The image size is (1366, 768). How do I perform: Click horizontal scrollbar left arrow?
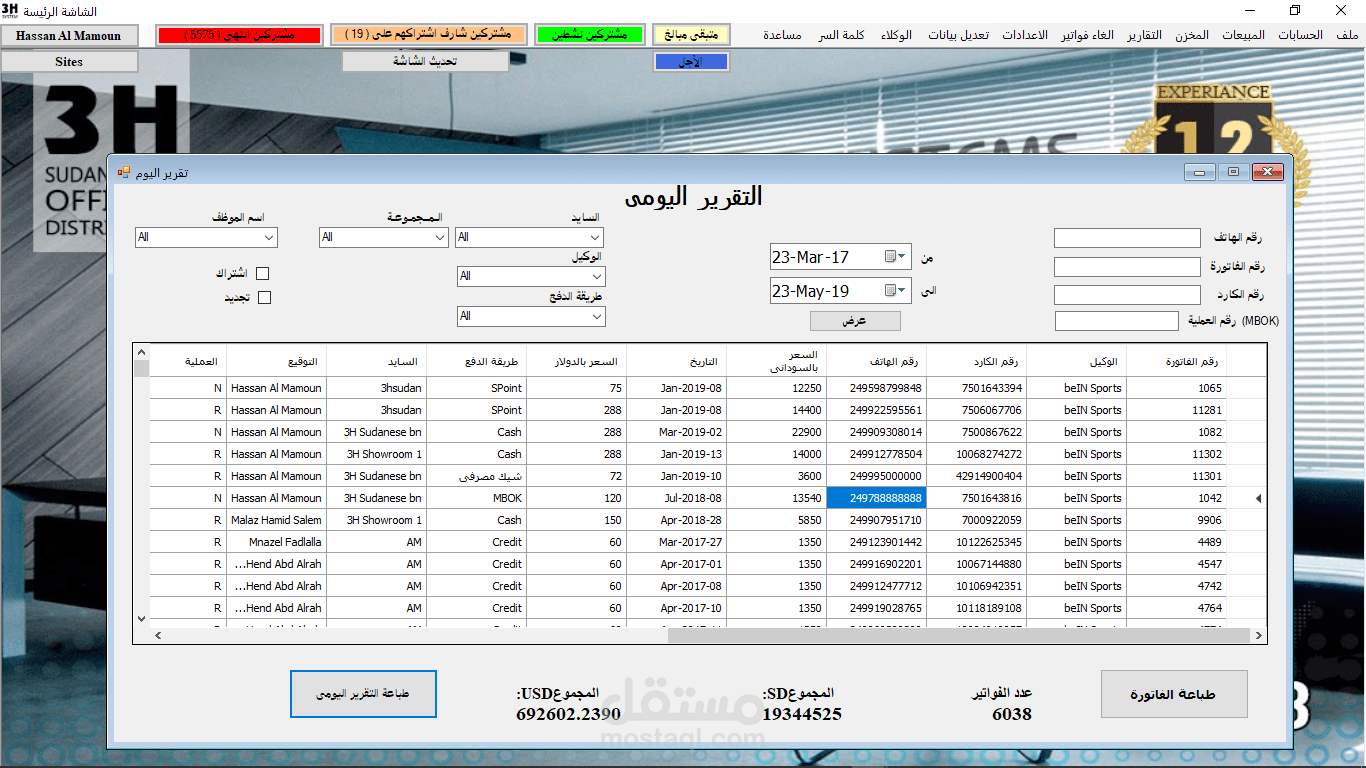click(x=158, y=635)
